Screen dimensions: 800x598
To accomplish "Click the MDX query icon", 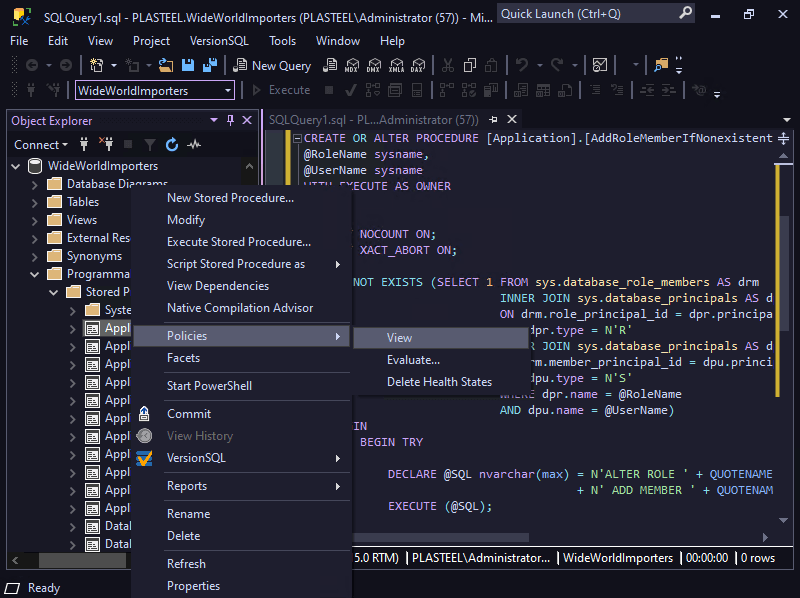I will (352, 65).
